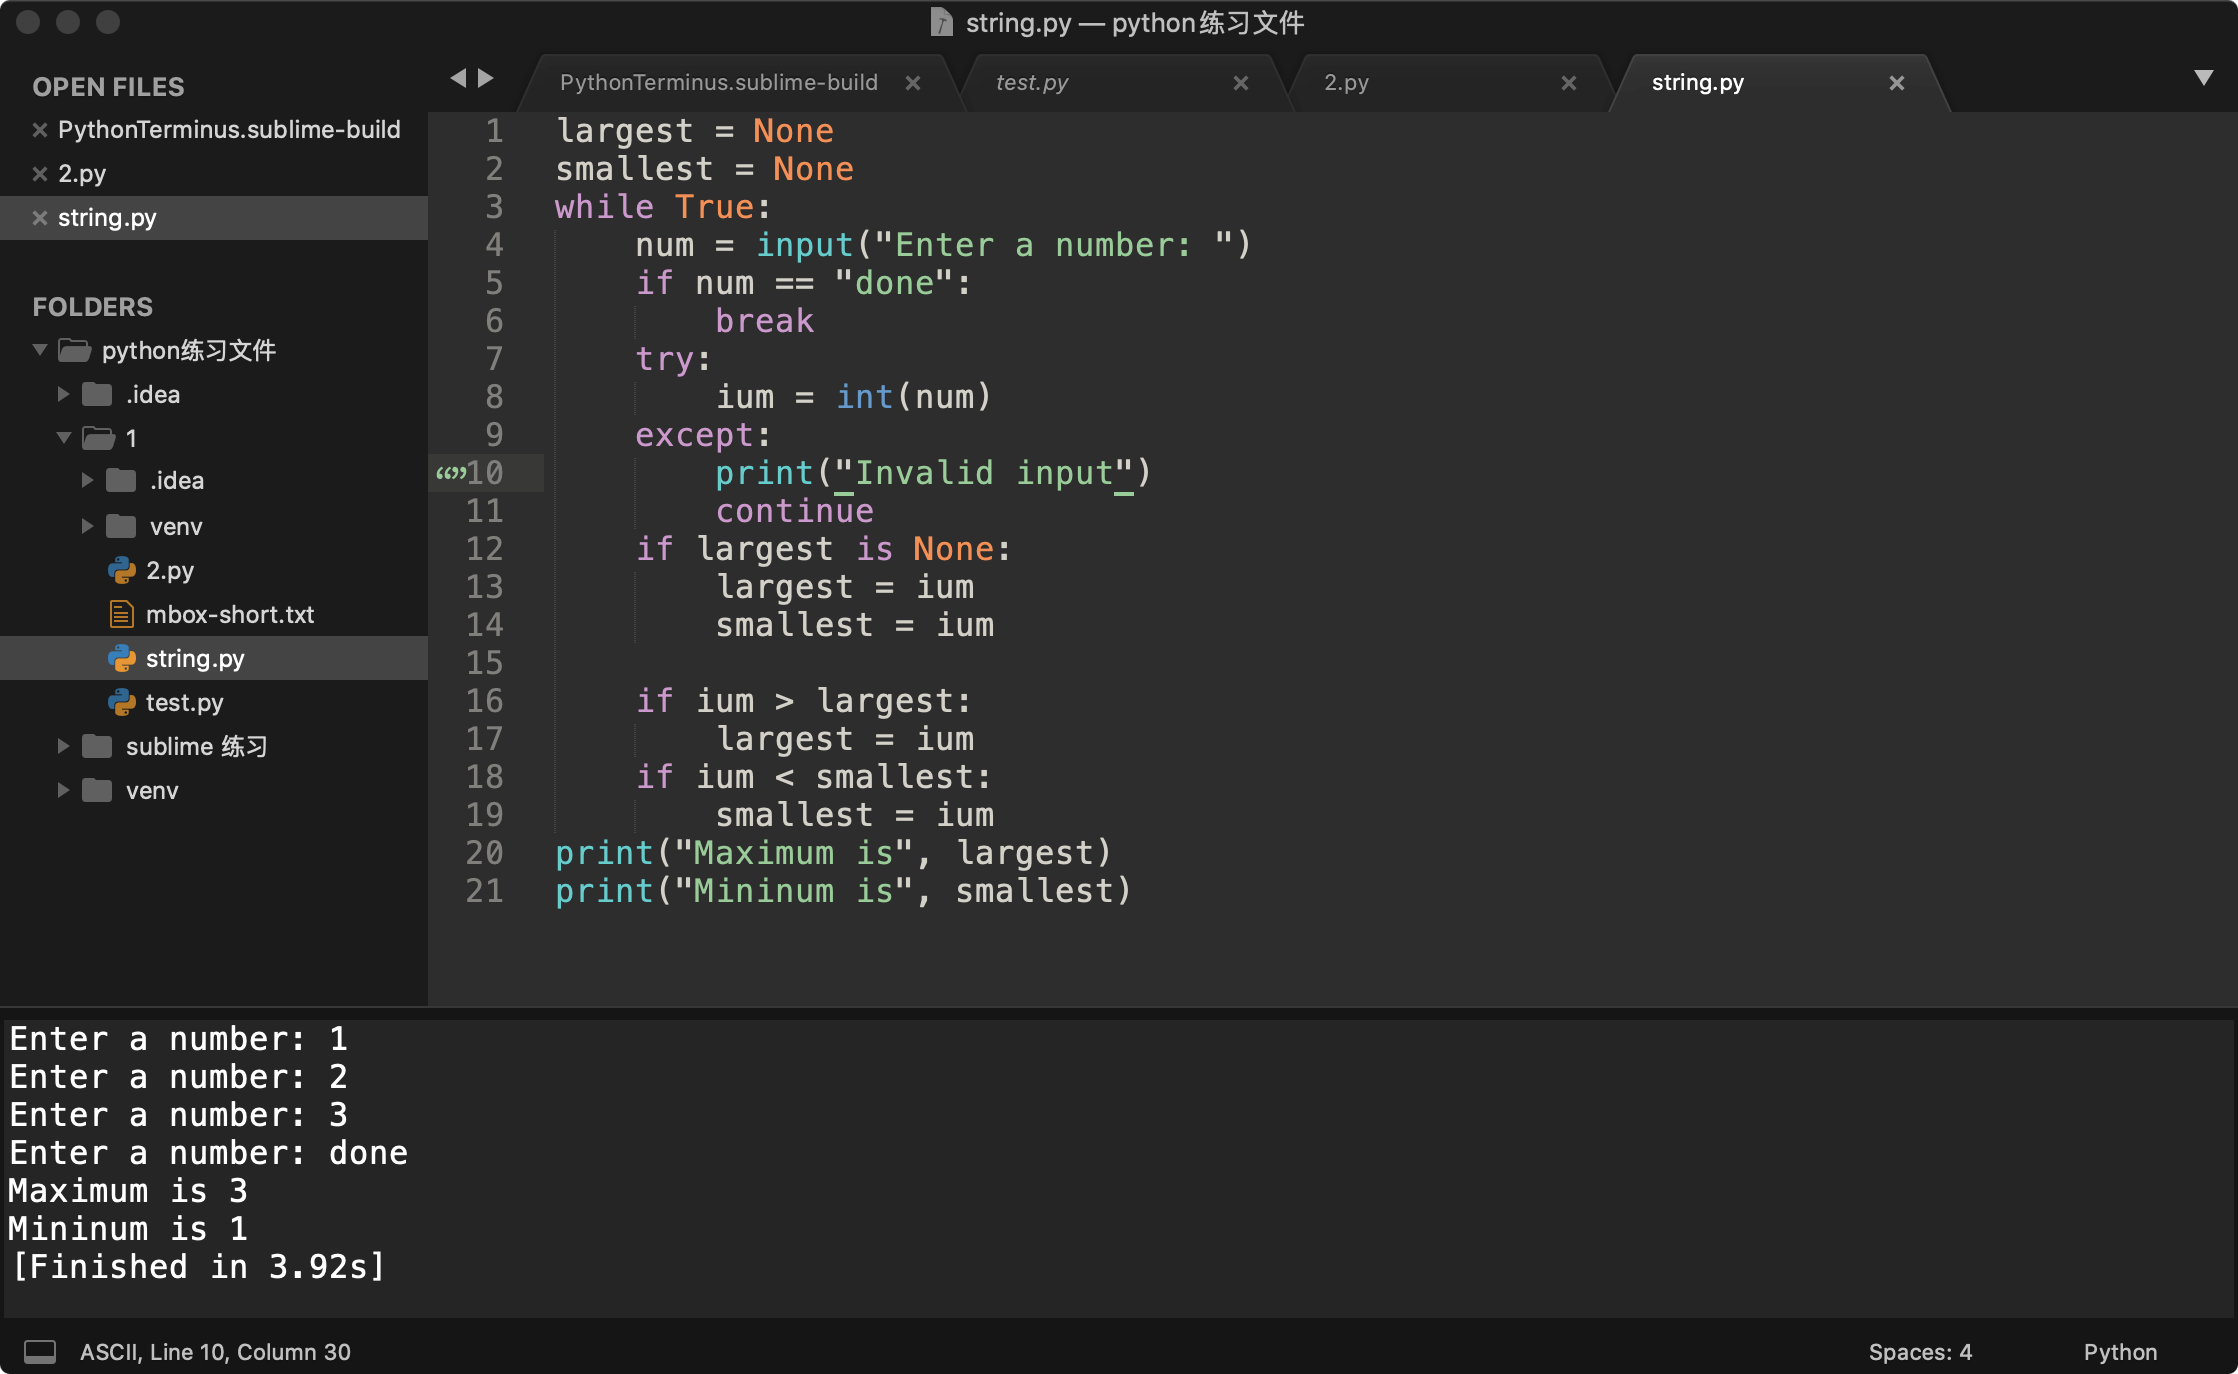Open the tab list dropdown arrow
Image resolution: width=2238 pixels, height=1374 pixels.
[2203, 78]
